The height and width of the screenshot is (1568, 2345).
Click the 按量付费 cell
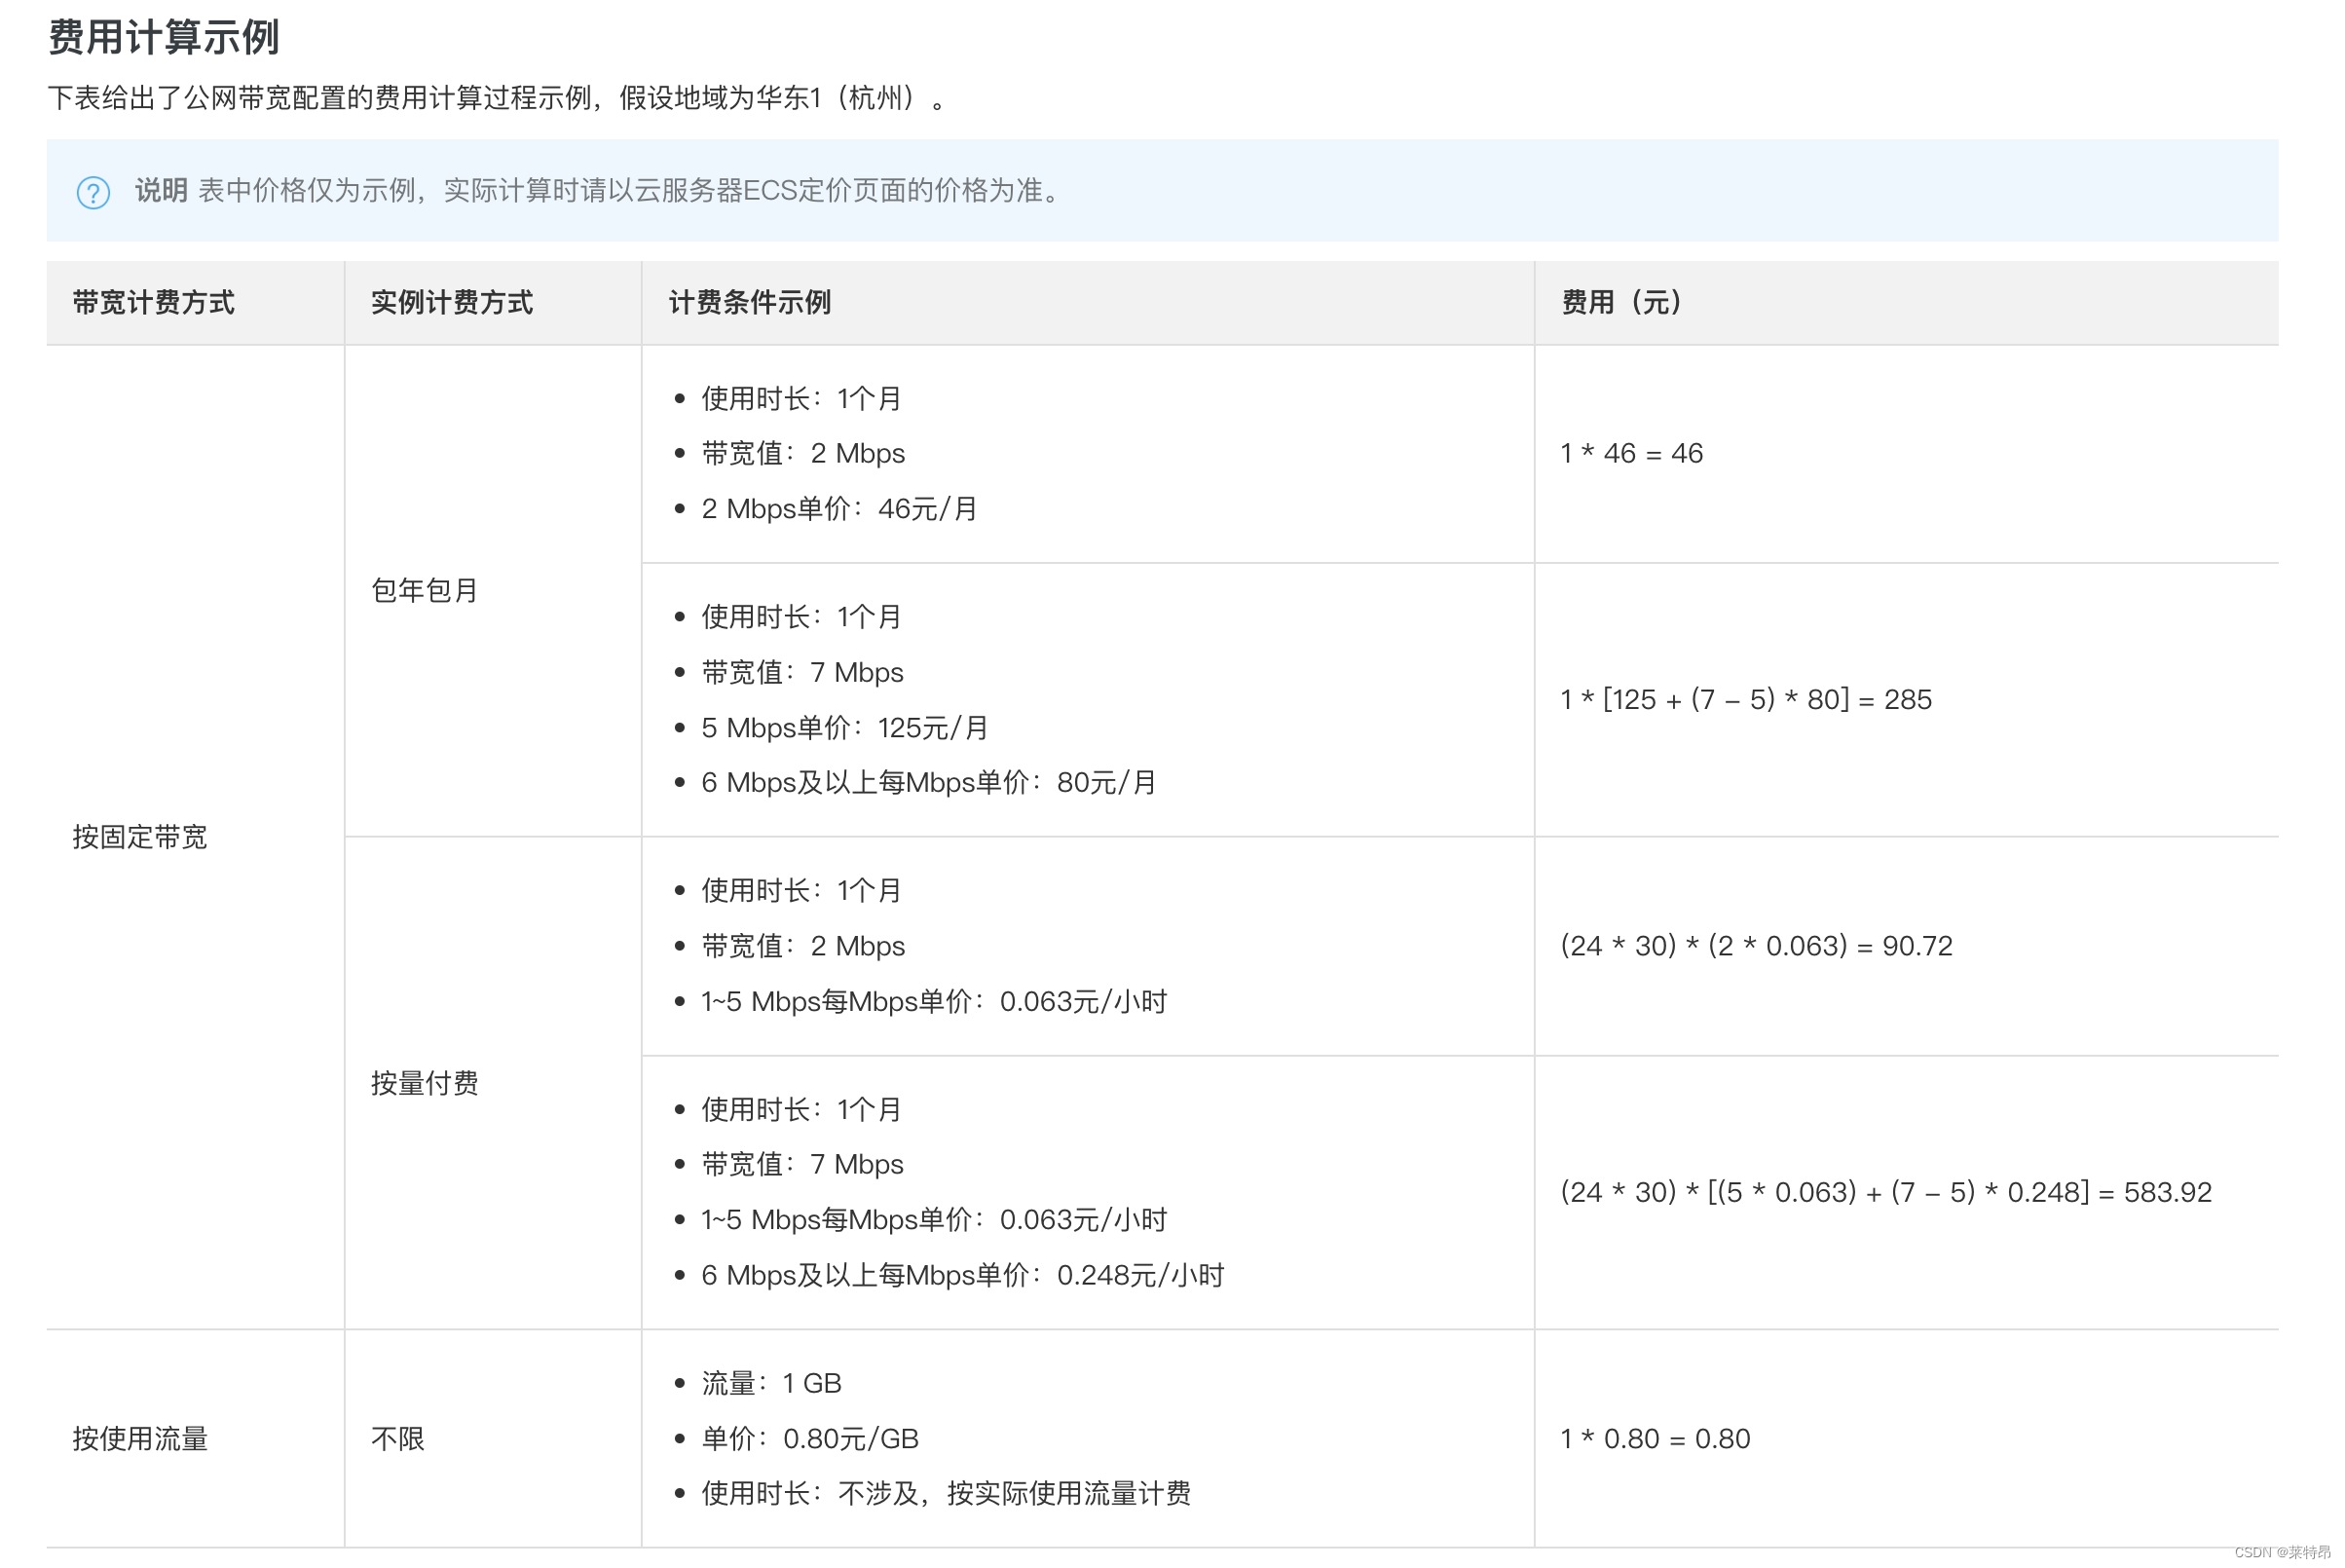[424, 1083]
